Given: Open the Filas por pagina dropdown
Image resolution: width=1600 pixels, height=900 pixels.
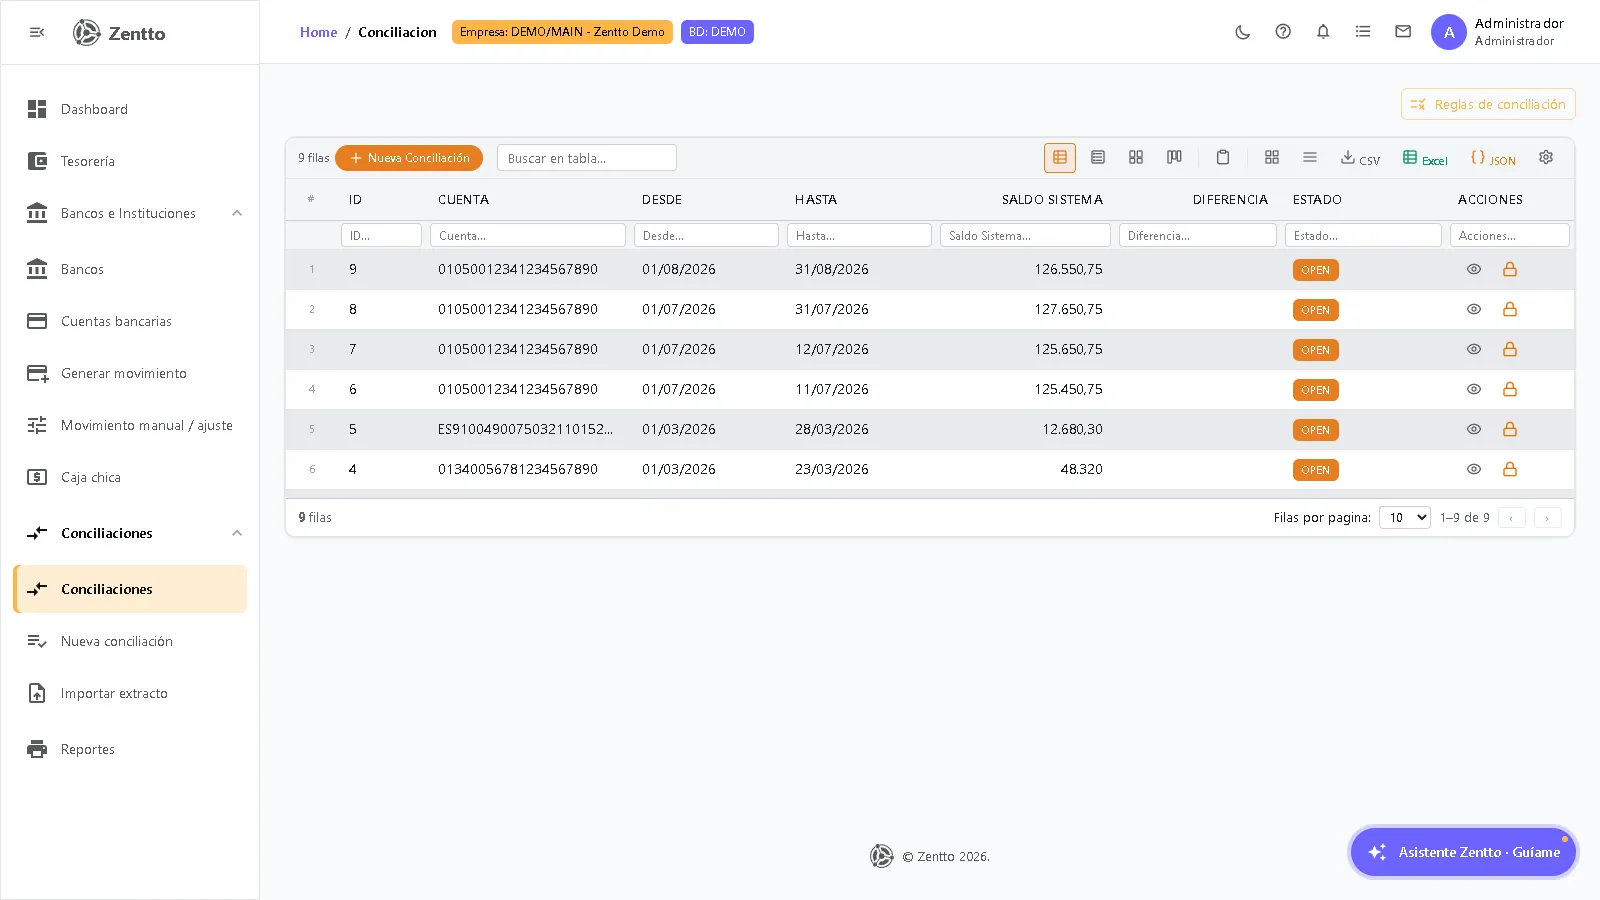Looking at the screenshot, I should [1405, 517].
